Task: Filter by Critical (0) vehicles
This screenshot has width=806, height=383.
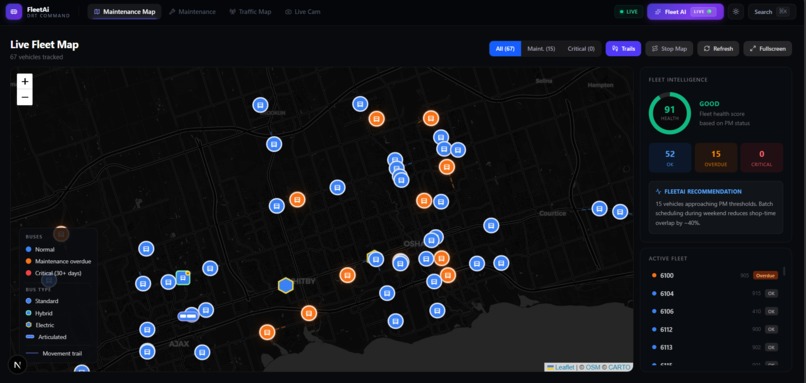Action: (x=581, y=49)
